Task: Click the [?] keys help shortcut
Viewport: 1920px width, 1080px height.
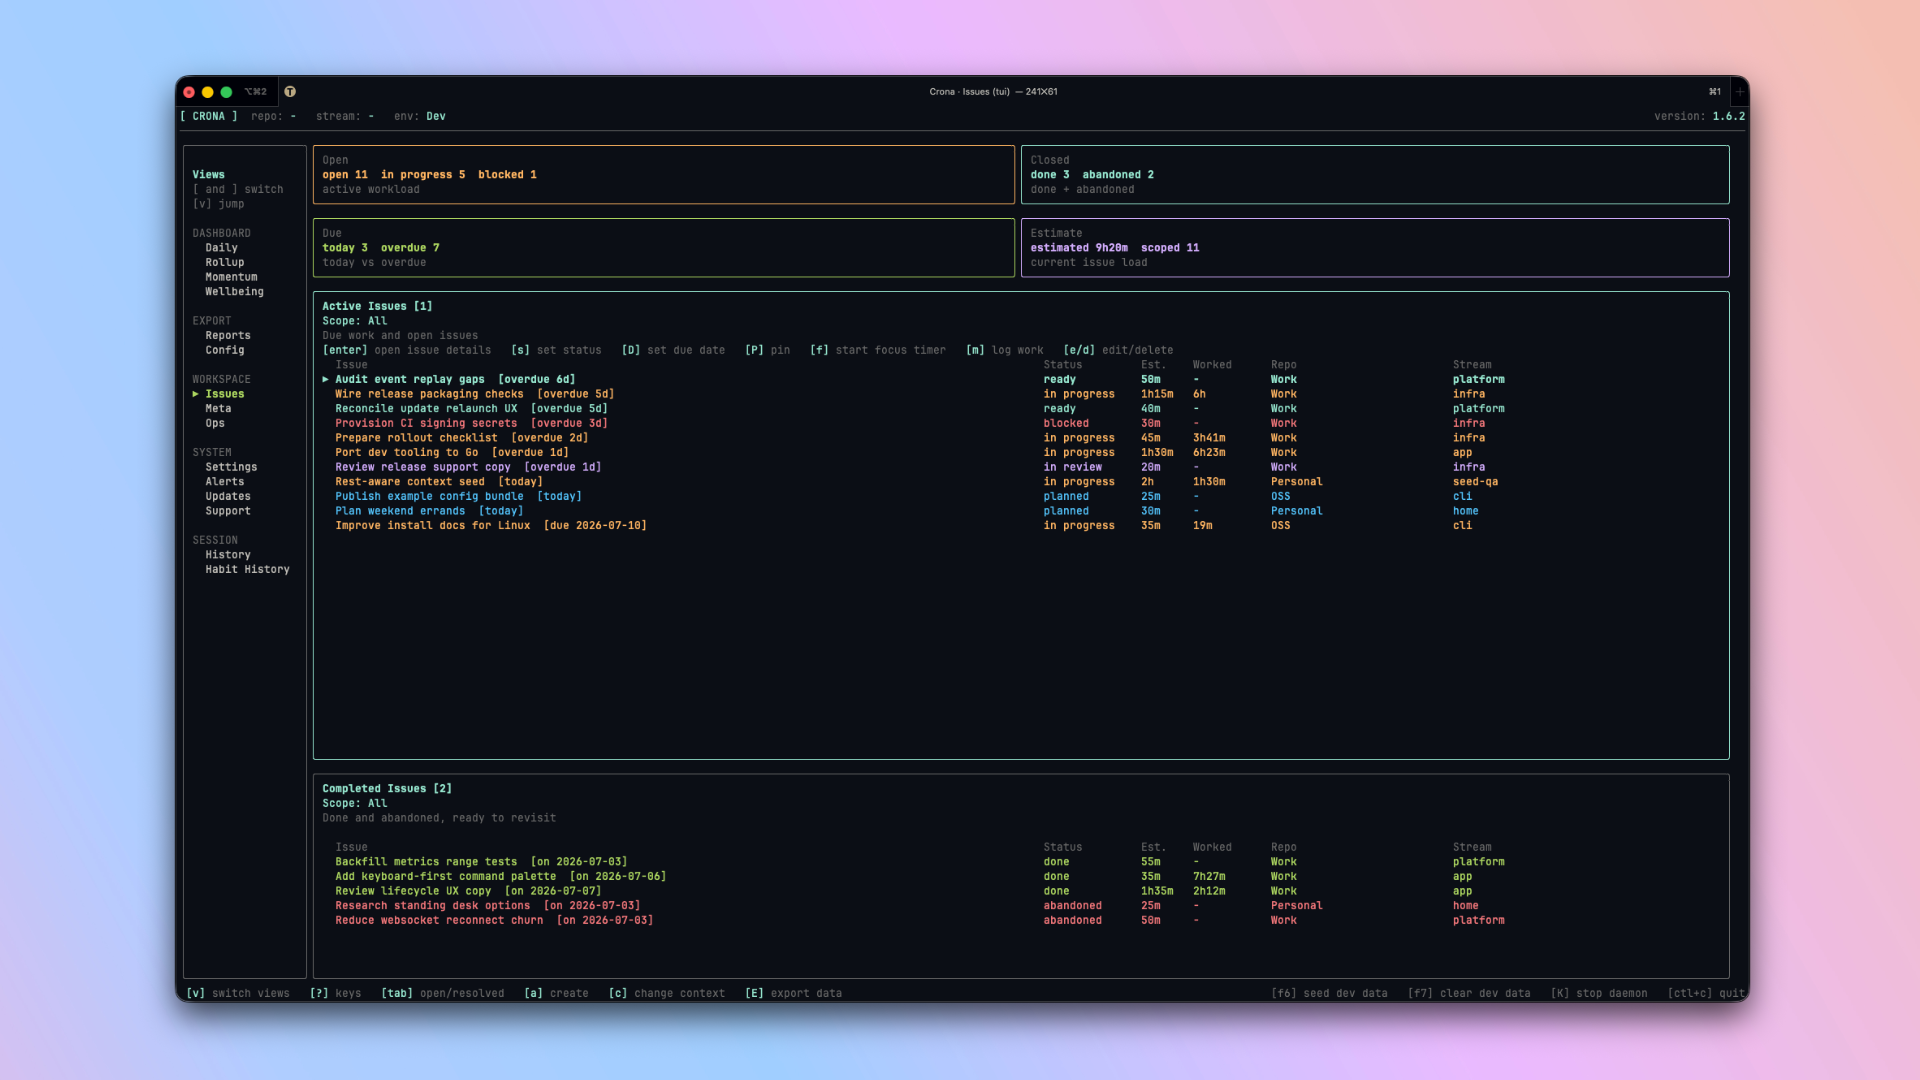Action: click(x=335, y=994)
